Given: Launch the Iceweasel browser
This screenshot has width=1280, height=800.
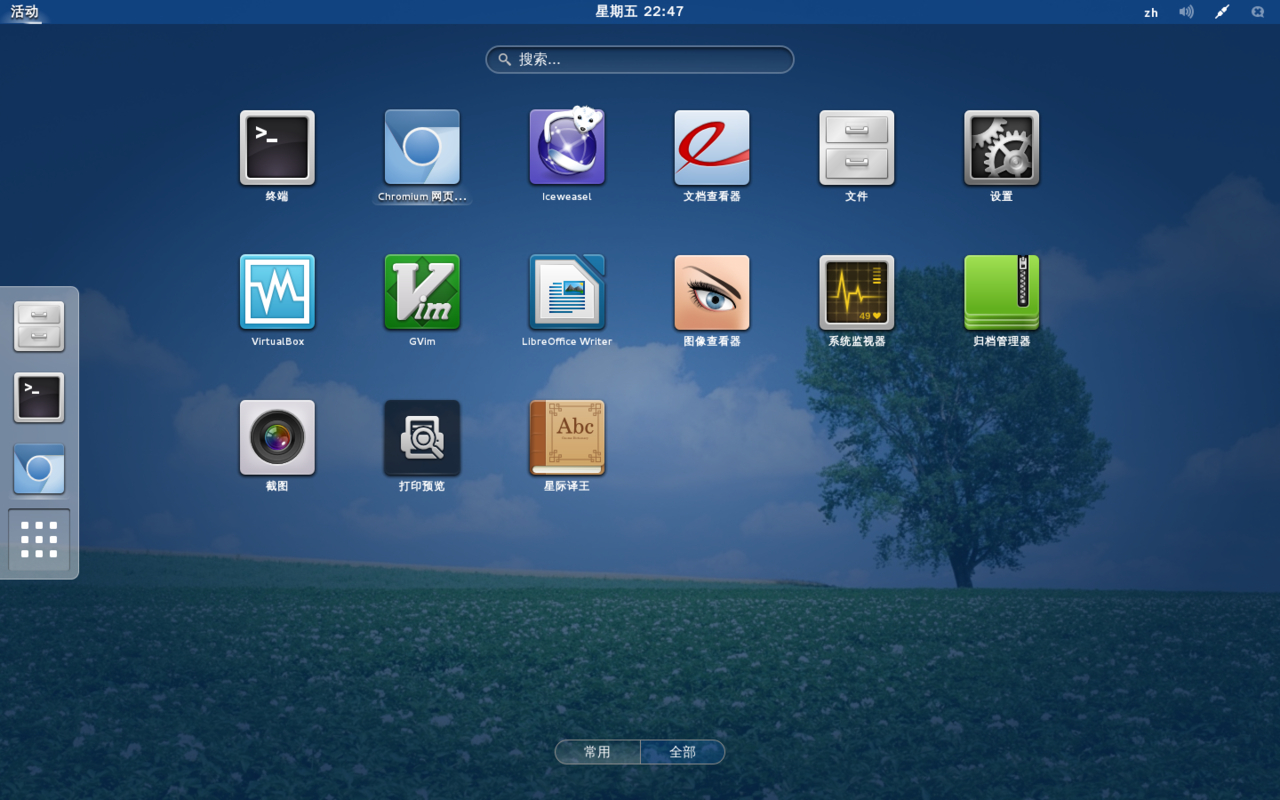Looking at the screenshot, I should tap(567, 148).
